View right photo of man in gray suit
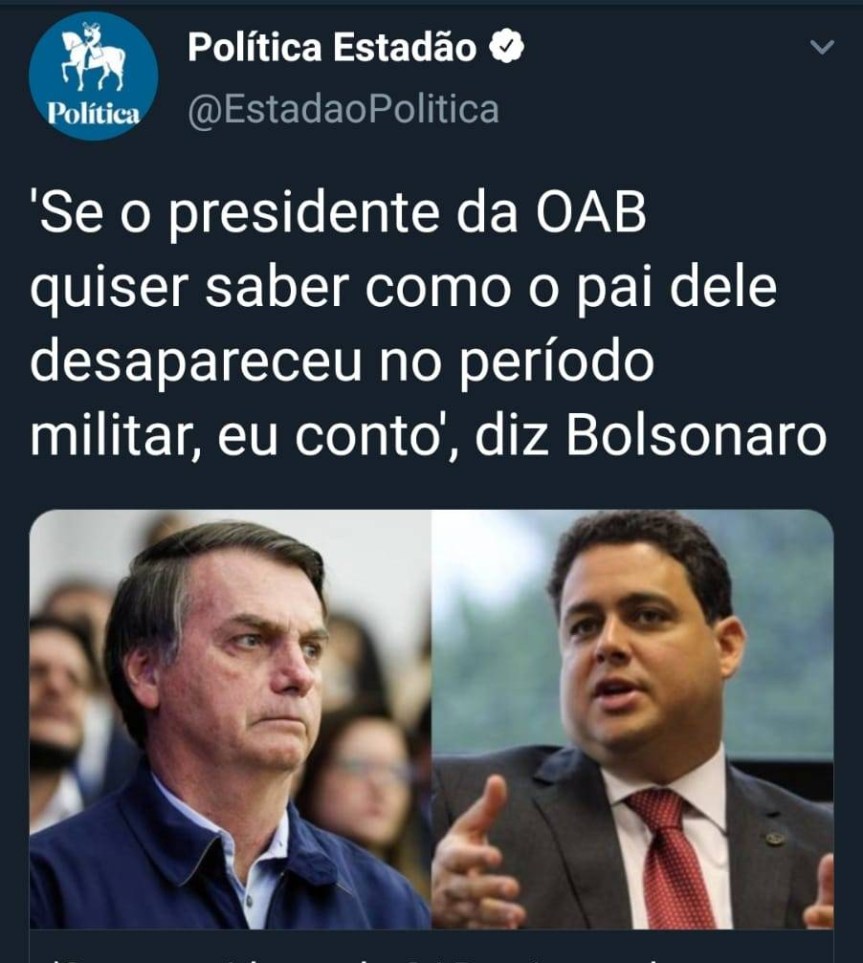The image size is (863, 963). pos(633,719)
